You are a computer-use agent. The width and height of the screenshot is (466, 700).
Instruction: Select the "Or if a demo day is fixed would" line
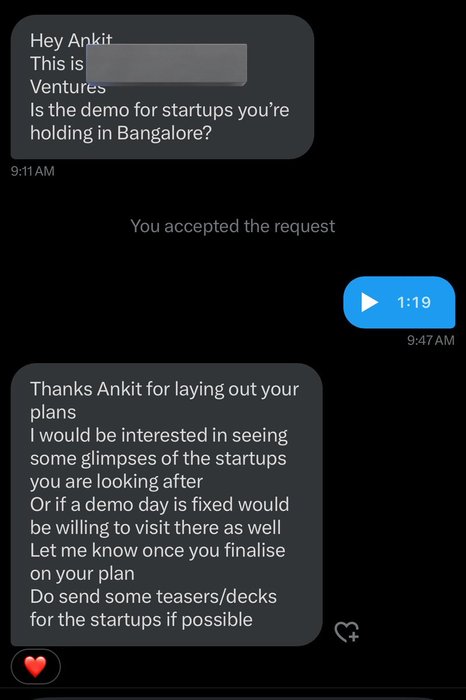[x=159, y=505]
